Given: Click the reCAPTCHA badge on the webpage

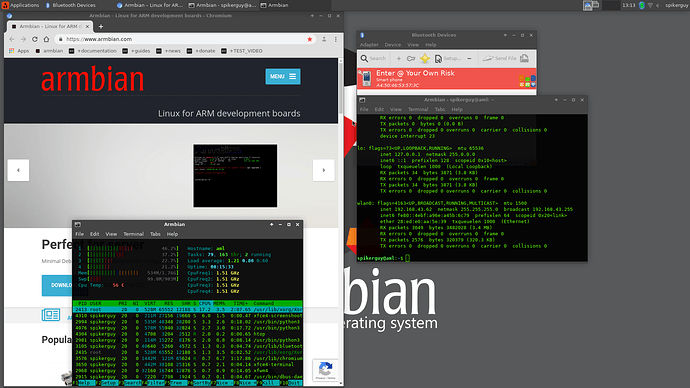Looking at the screenshot, I should [x=325, y=370].
